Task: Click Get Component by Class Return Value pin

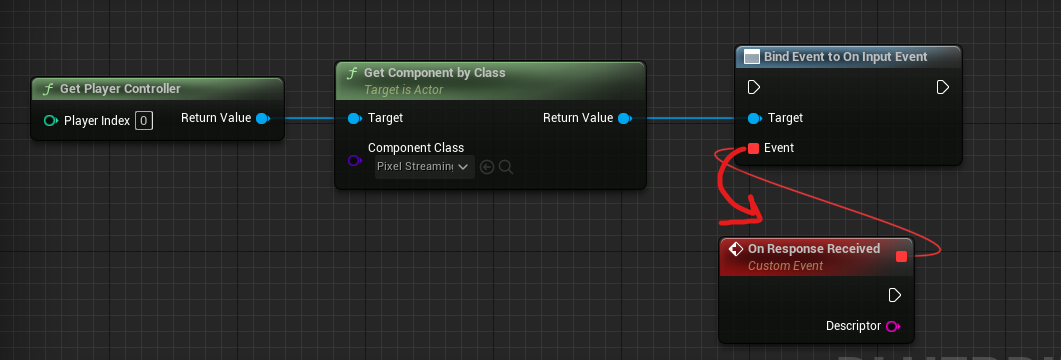Action: point(625,118)
